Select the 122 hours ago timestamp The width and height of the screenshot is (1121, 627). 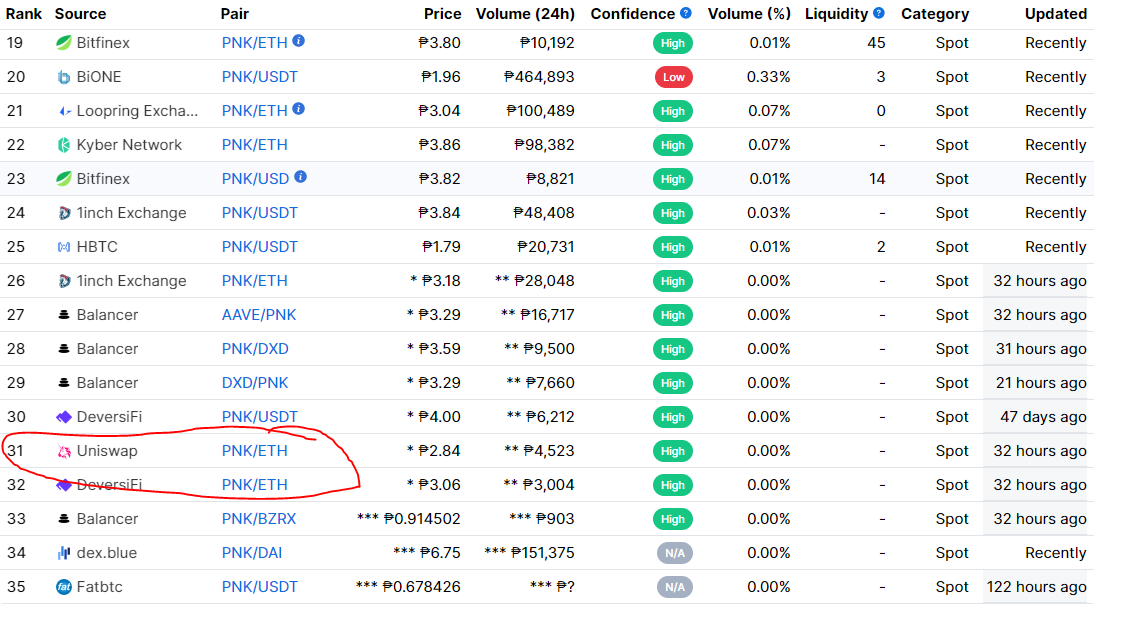pos(1037,587)
